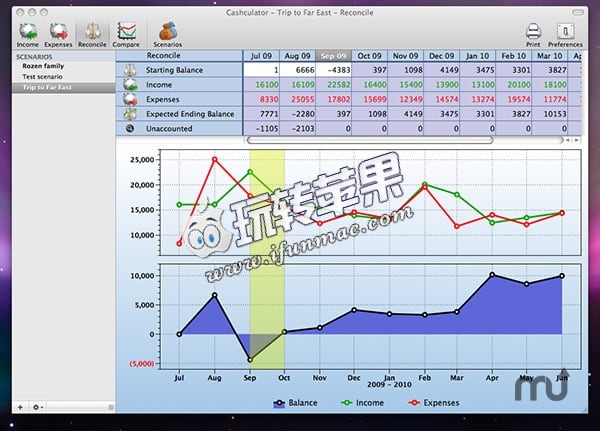This screenshot has width=600, height=431.
Task: Click the Feb income data point
Action: [425, 184]
